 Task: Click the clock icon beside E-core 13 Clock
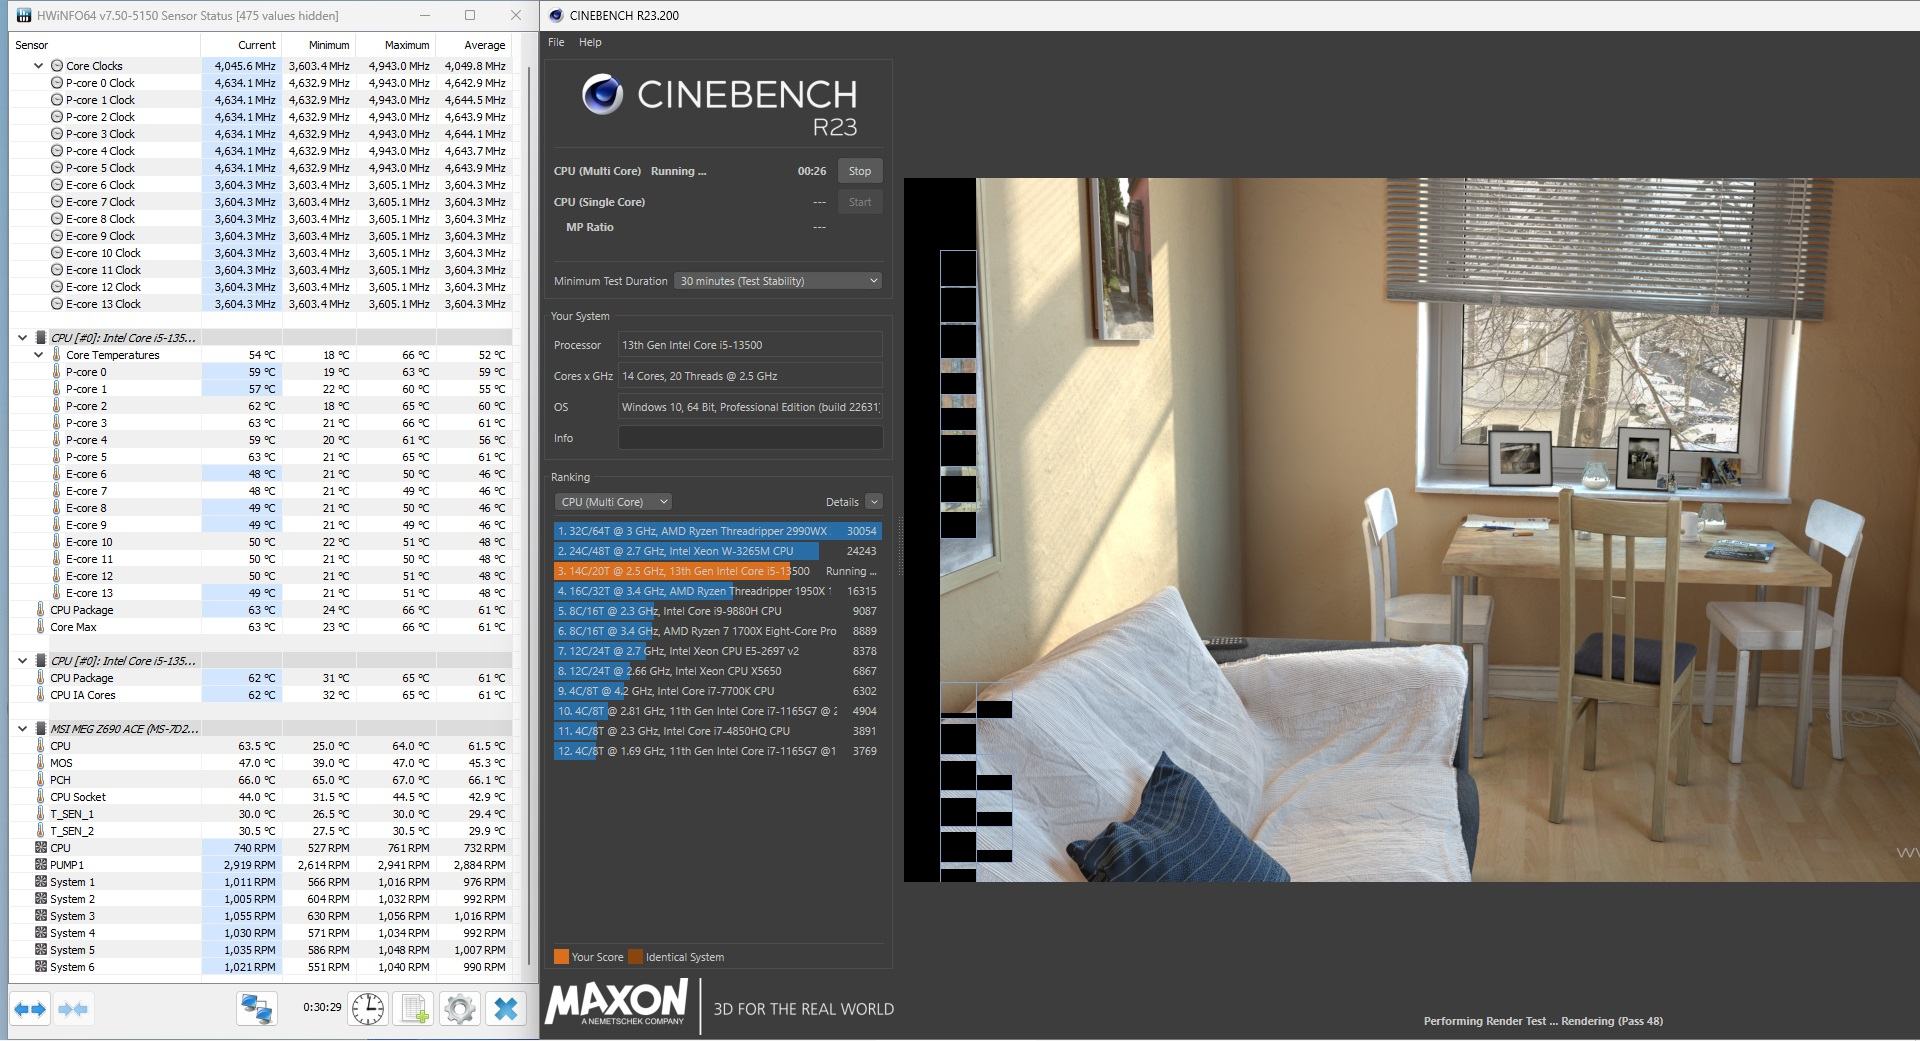pyautogui.click(x=57, y=304)
